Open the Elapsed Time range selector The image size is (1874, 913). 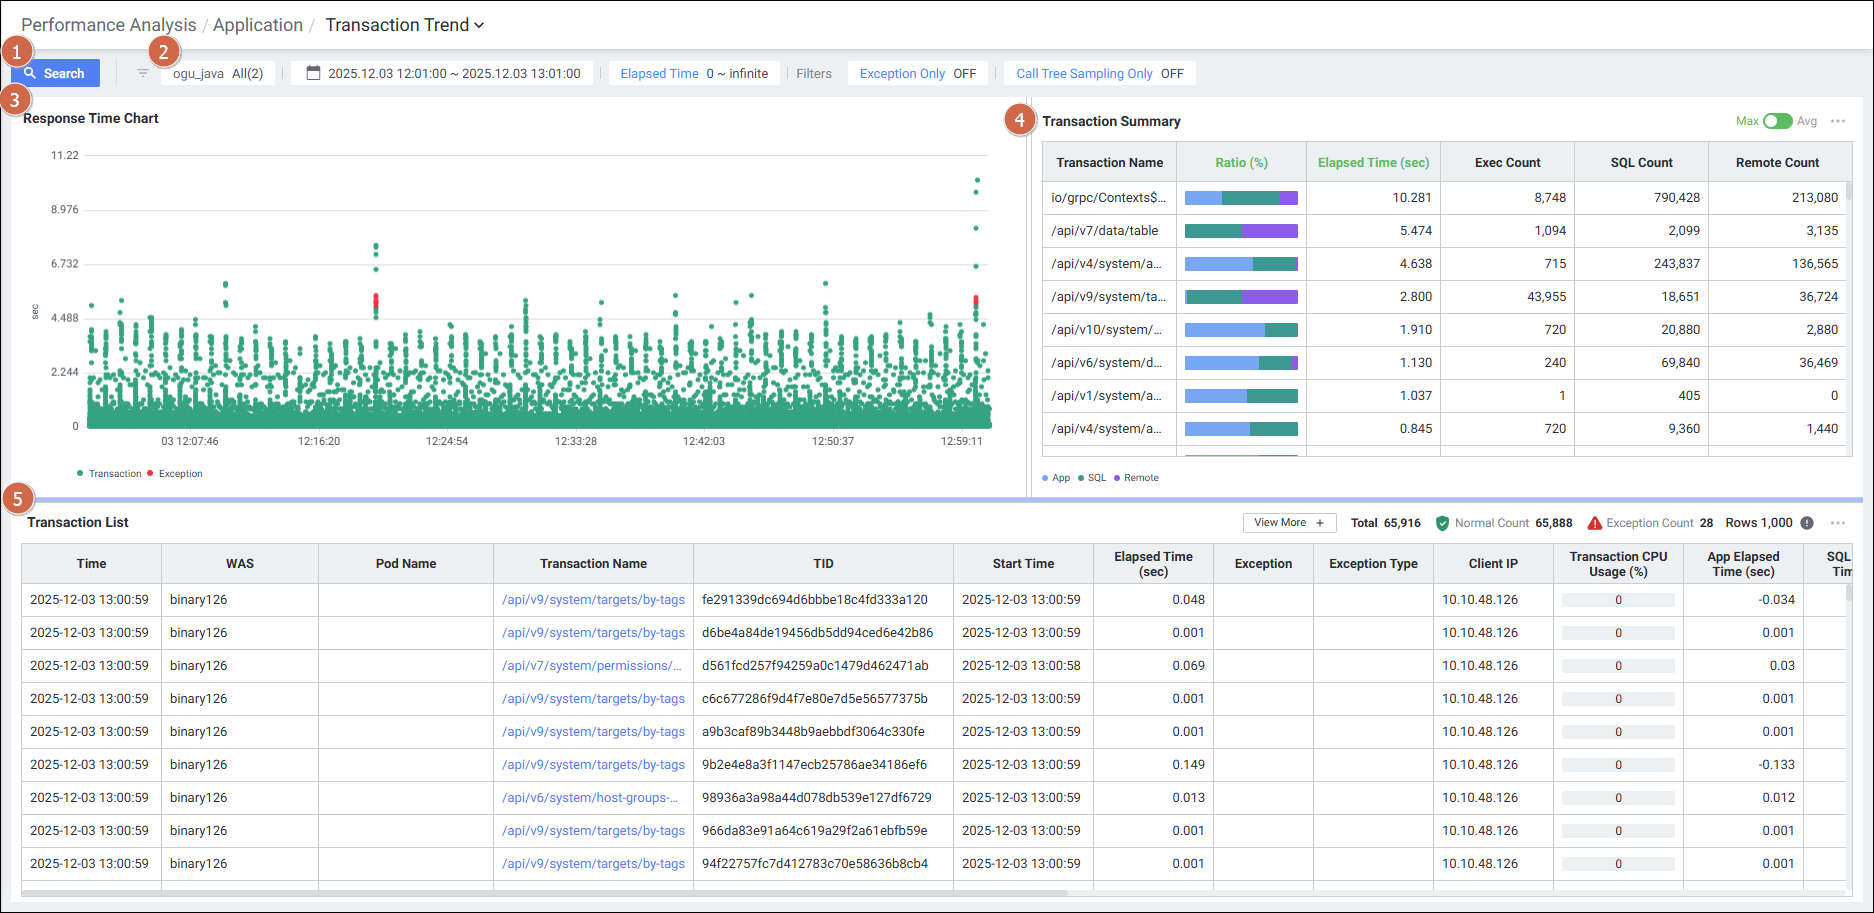[x=694, y=73]
